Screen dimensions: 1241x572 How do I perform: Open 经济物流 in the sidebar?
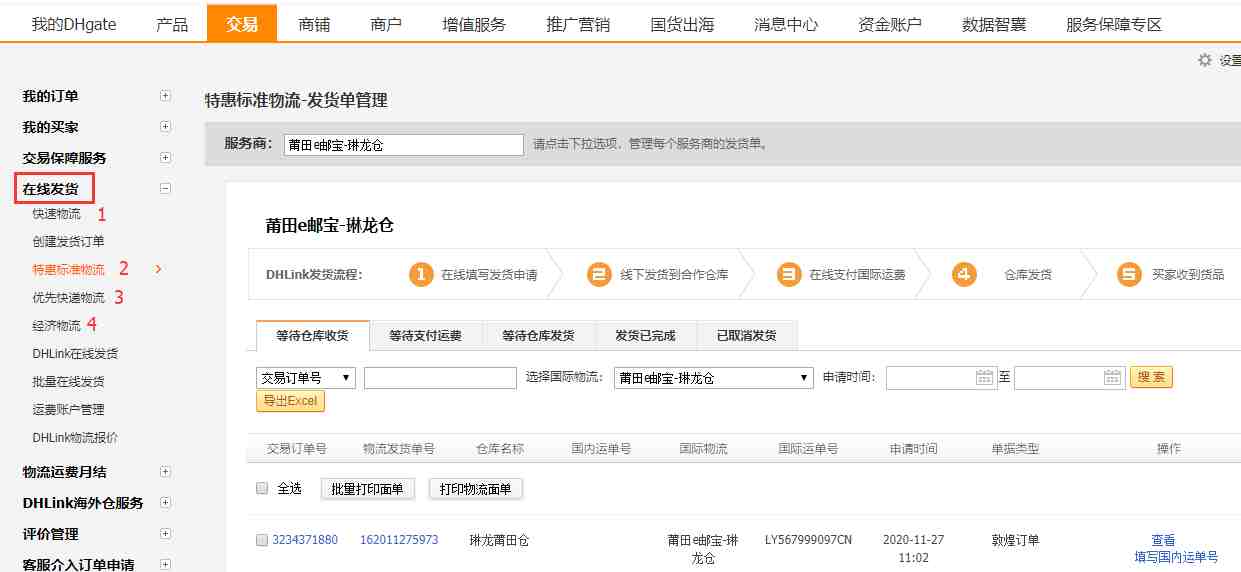(57, 325)
